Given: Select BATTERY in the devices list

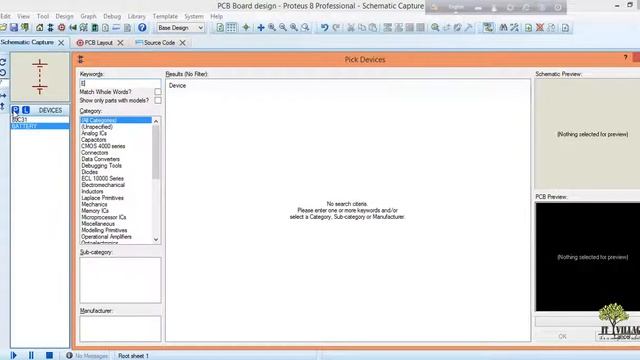Looking at the screenshot, I should pyautogui.click(x=40, y=126).
